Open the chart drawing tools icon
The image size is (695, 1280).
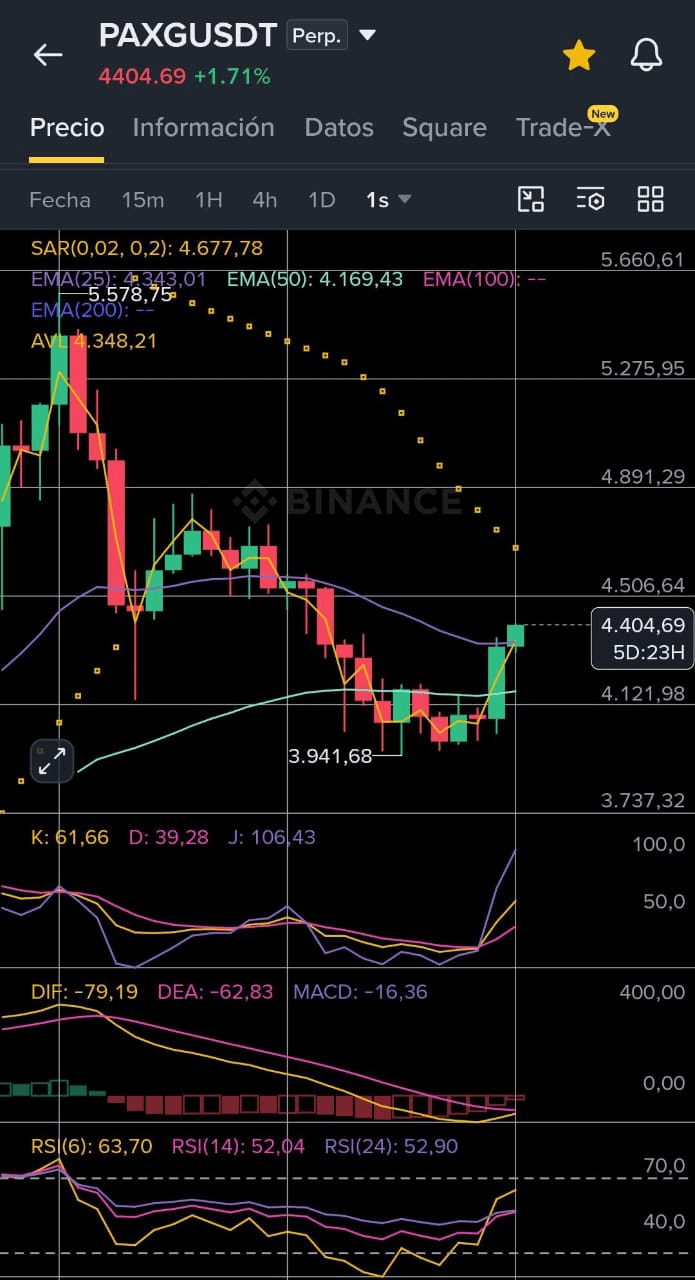click(x=531, y=199)
